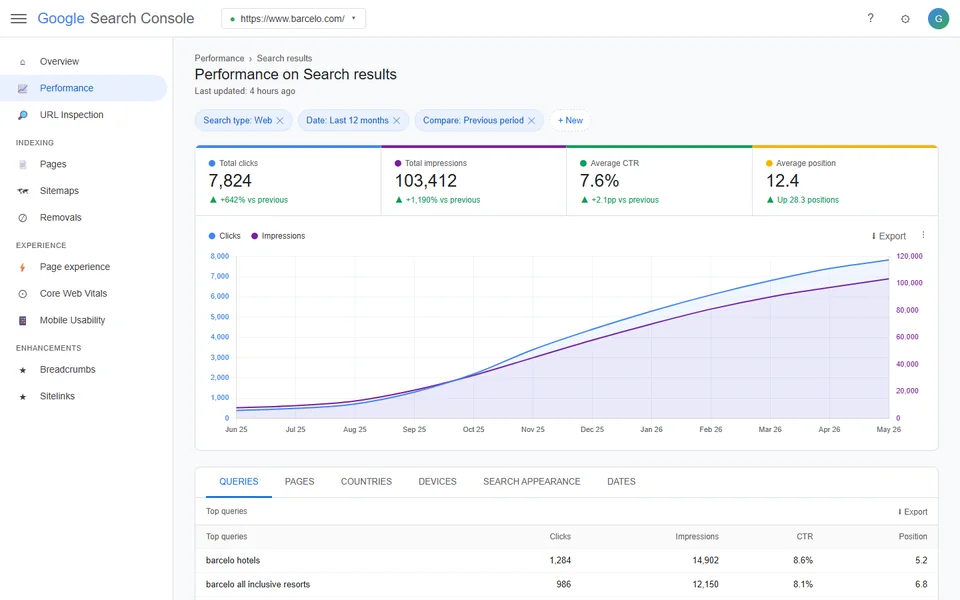
Task: Click the Sitelinks star icon
Action: [23, 397]
